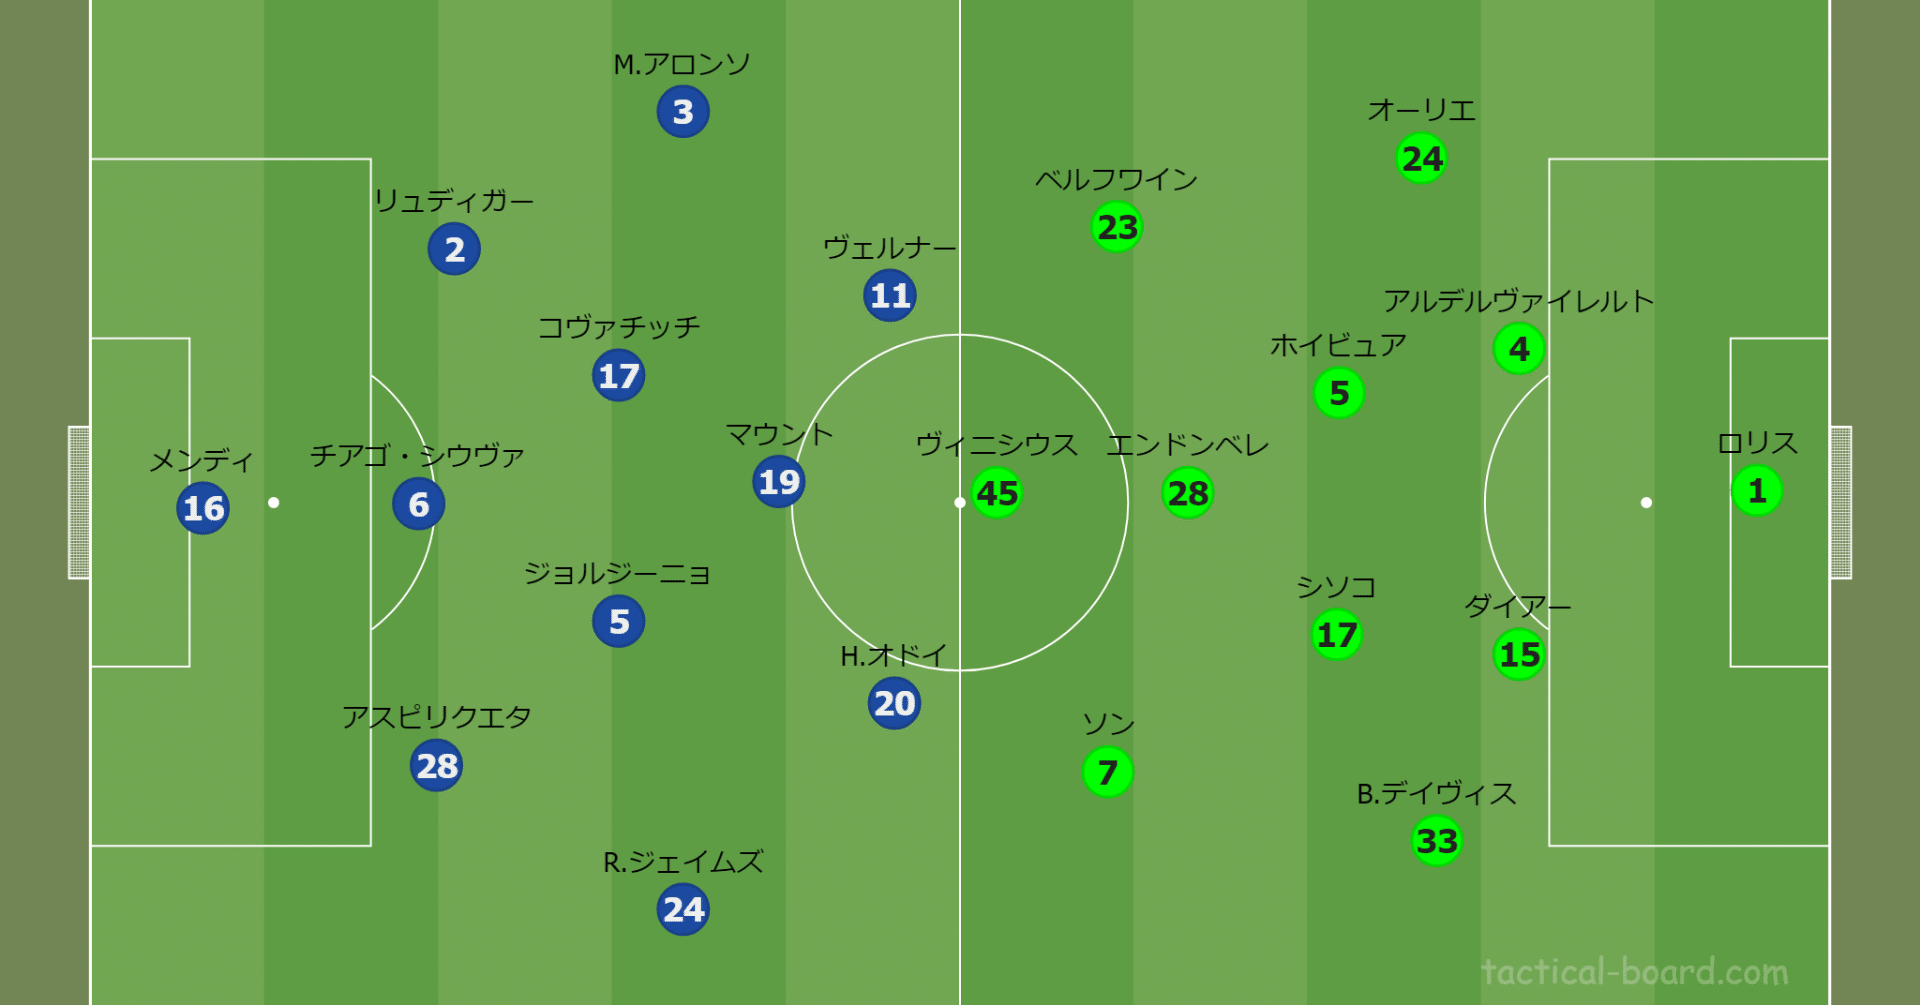The image size is (1920, 1005).
Task: Select blue goalkeeper marker 16
Action: coord(203,508)
